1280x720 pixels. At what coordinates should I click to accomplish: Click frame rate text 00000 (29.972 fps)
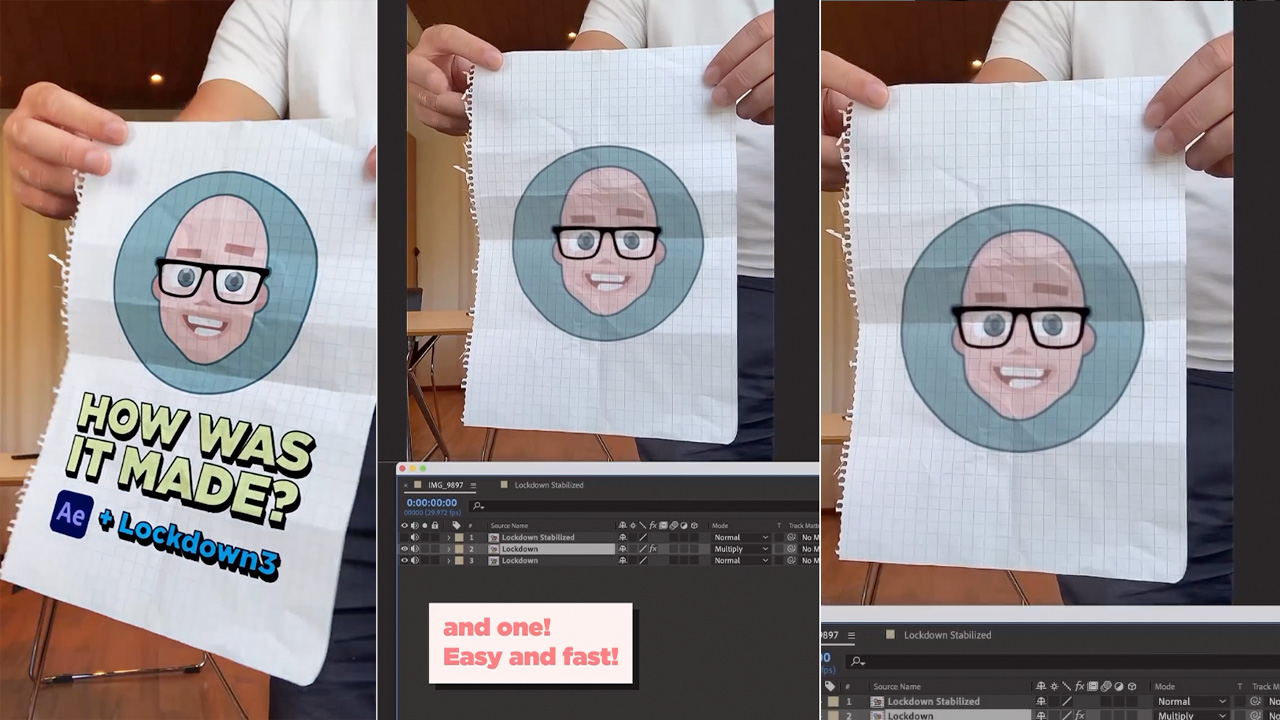coord(432,513)
